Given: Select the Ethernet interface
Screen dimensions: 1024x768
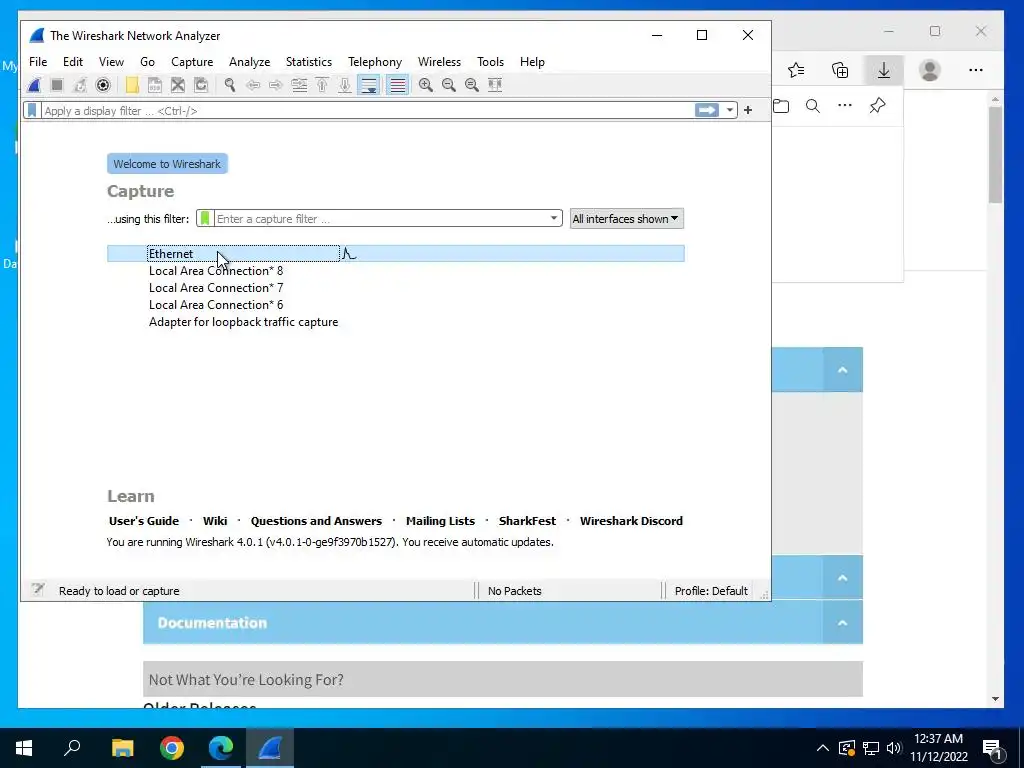Looking at the screenshot, I should point(396,253).
